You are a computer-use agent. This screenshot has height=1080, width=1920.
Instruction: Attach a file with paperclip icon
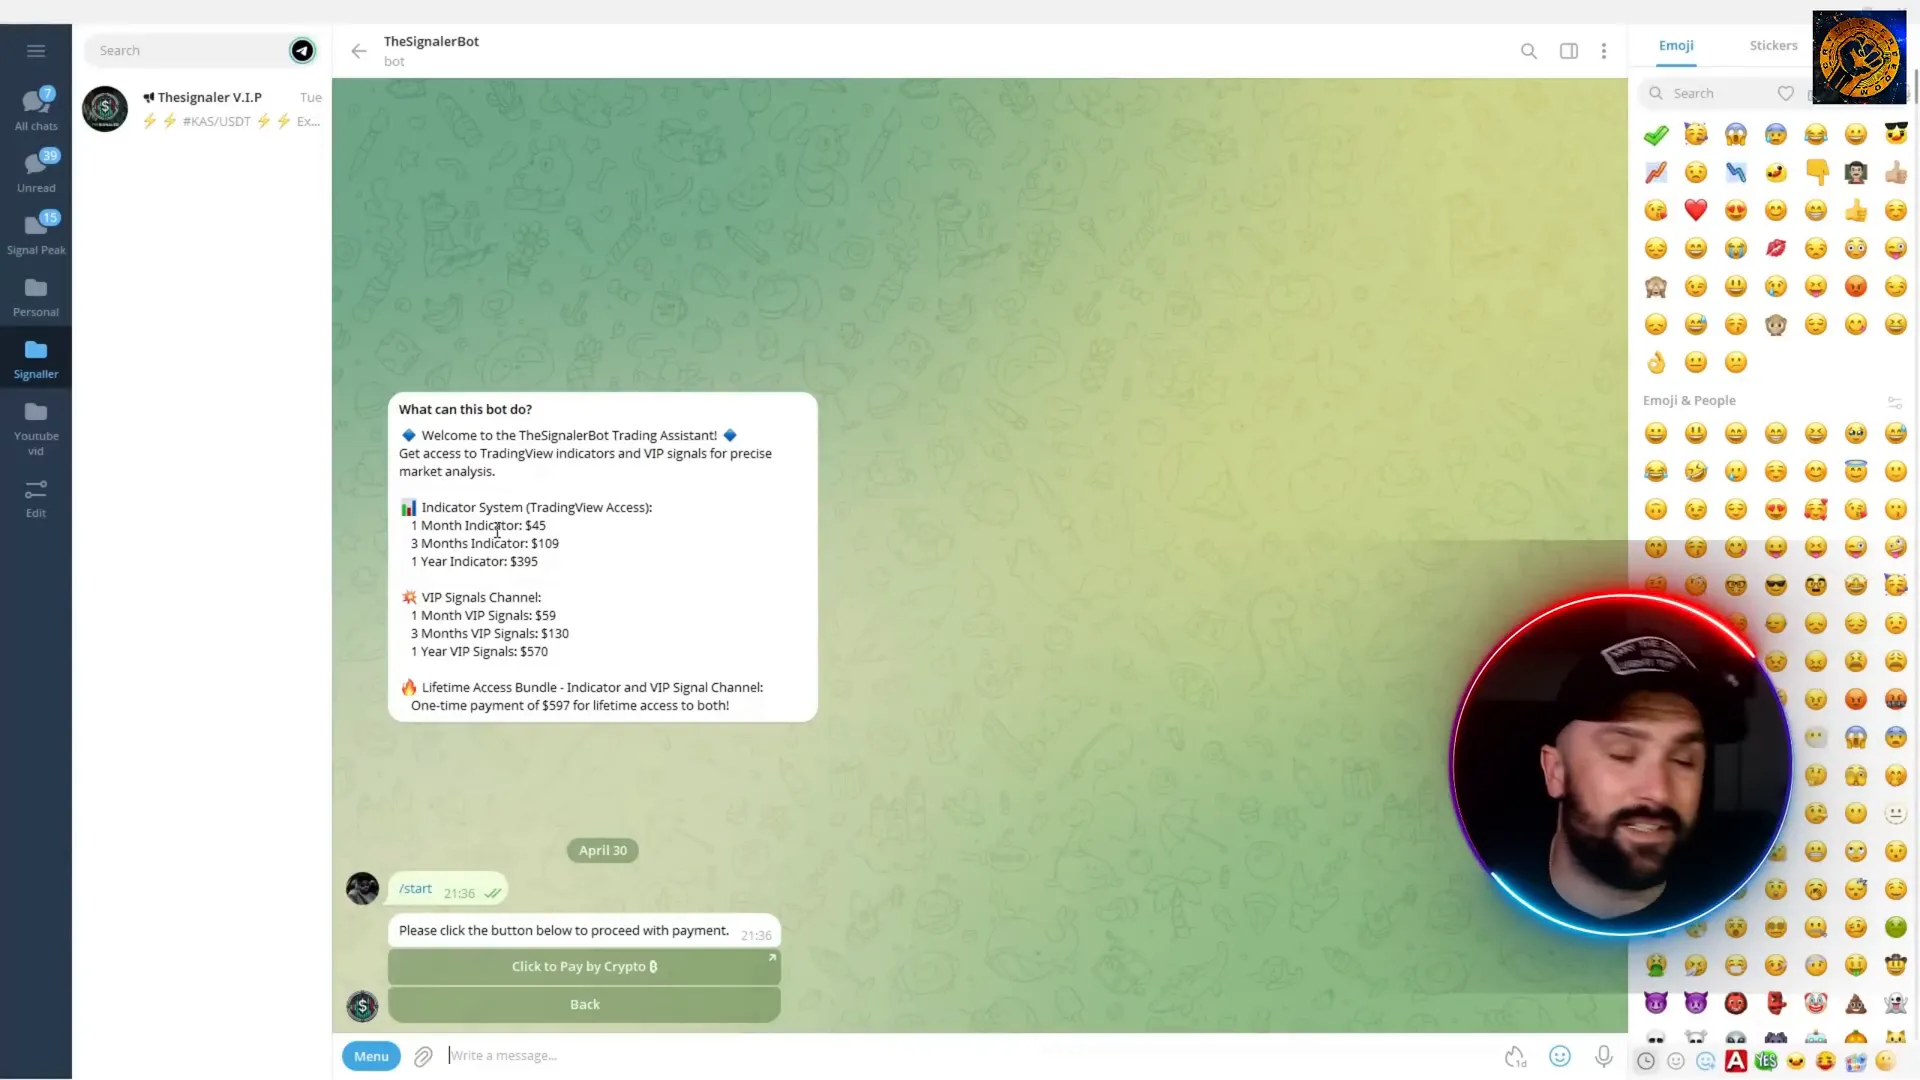(x=423, y=1056)
